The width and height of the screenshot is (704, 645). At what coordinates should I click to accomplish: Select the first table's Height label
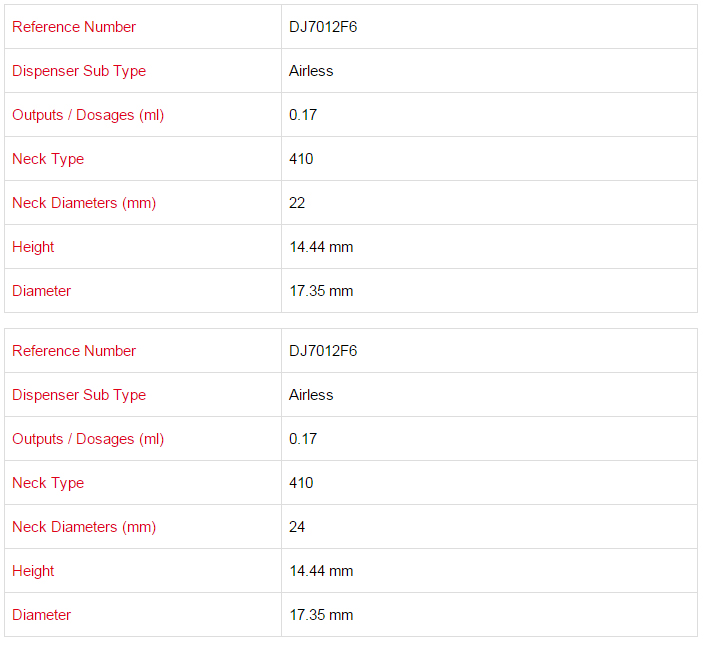[x=33, y=247]
